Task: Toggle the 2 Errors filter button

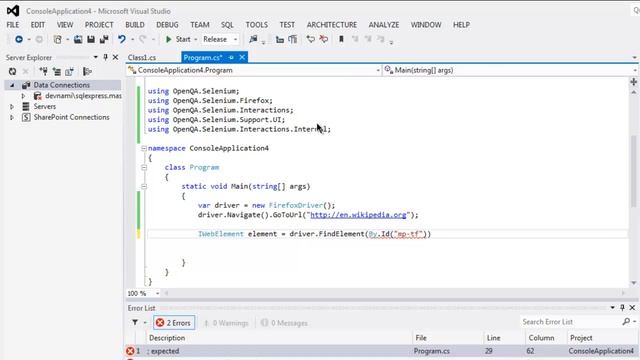Action: [174, 322]
